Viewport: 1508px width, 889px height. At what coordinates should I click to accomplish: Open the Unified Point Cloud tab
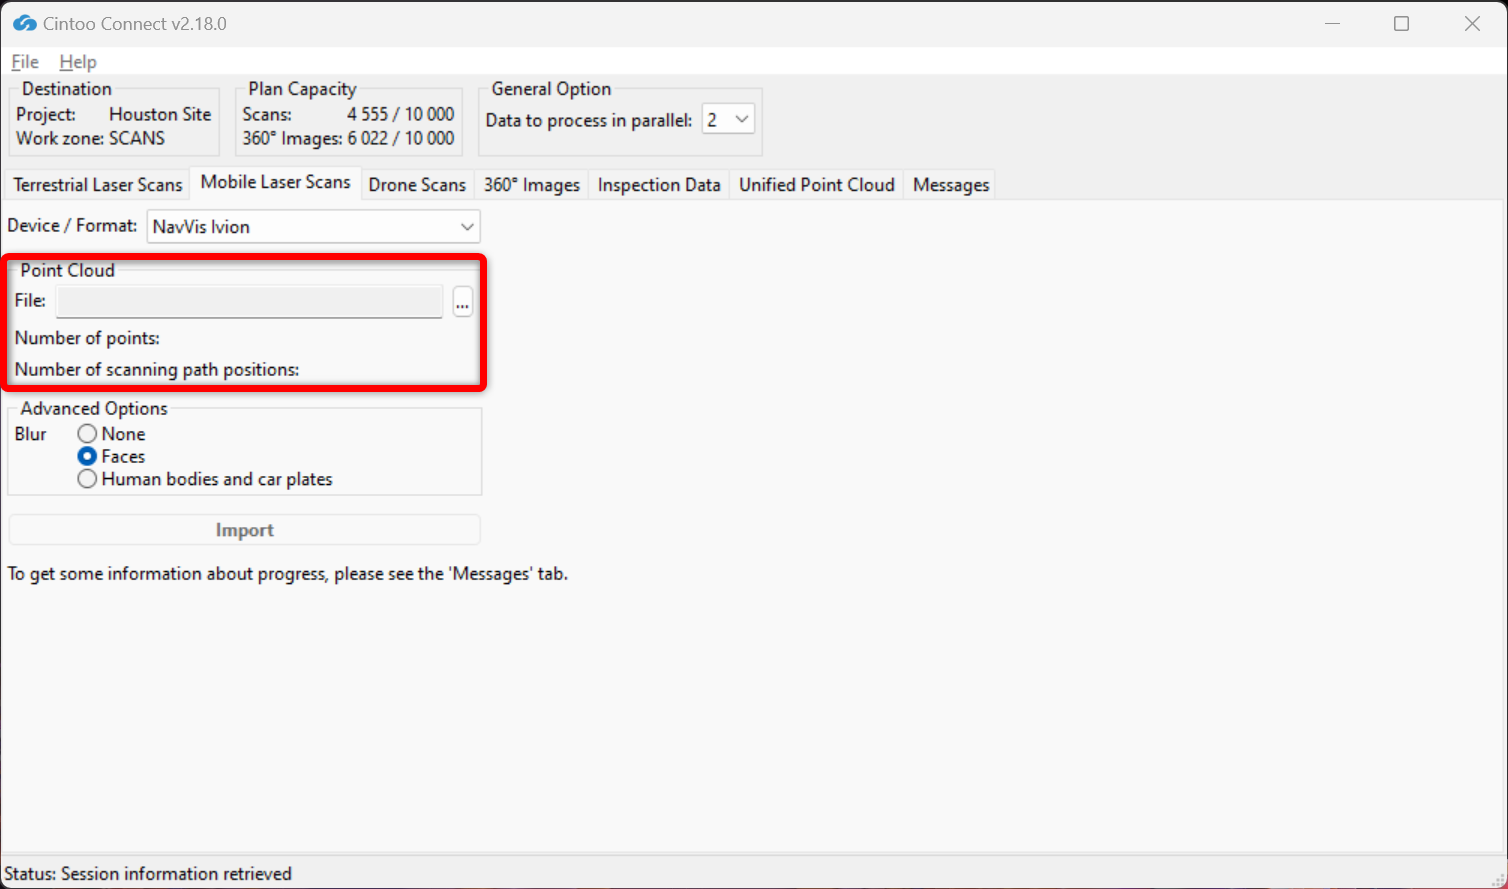817,185
